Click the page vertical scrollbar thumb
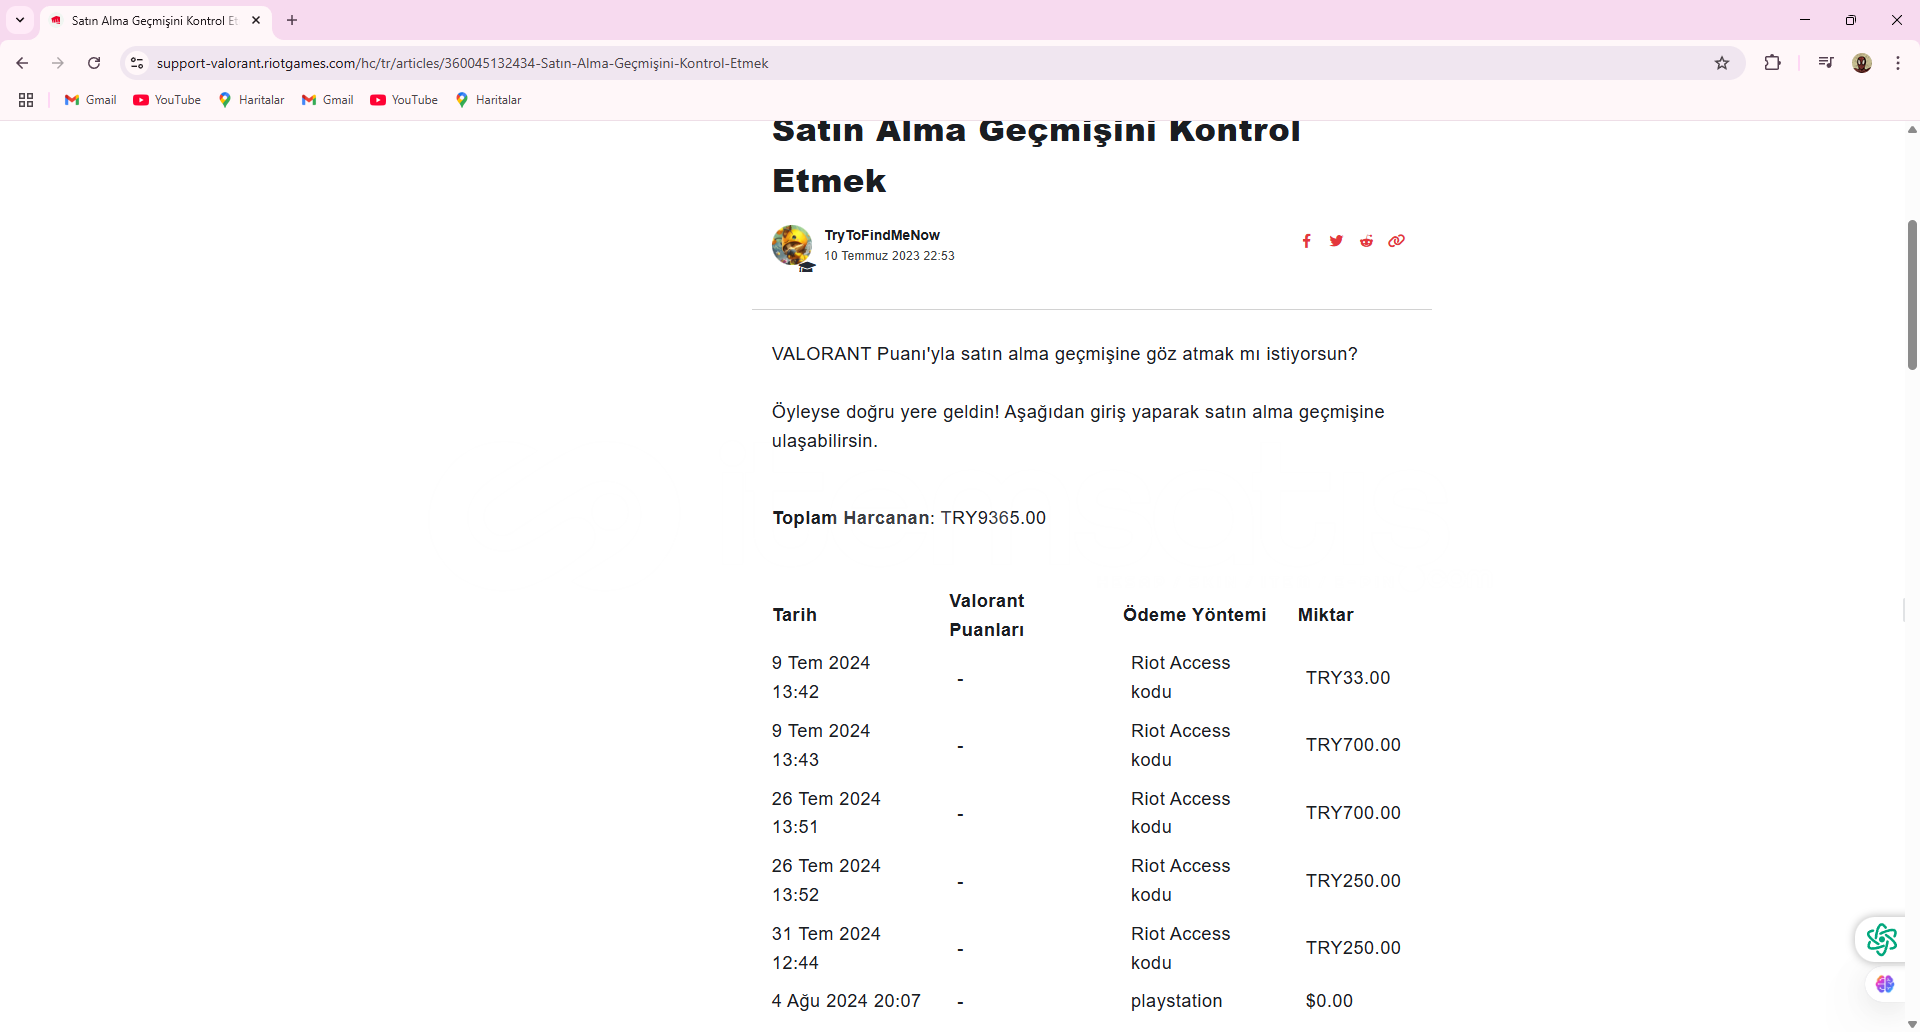This screenshot has height=1032, width=1920. 1912,295
